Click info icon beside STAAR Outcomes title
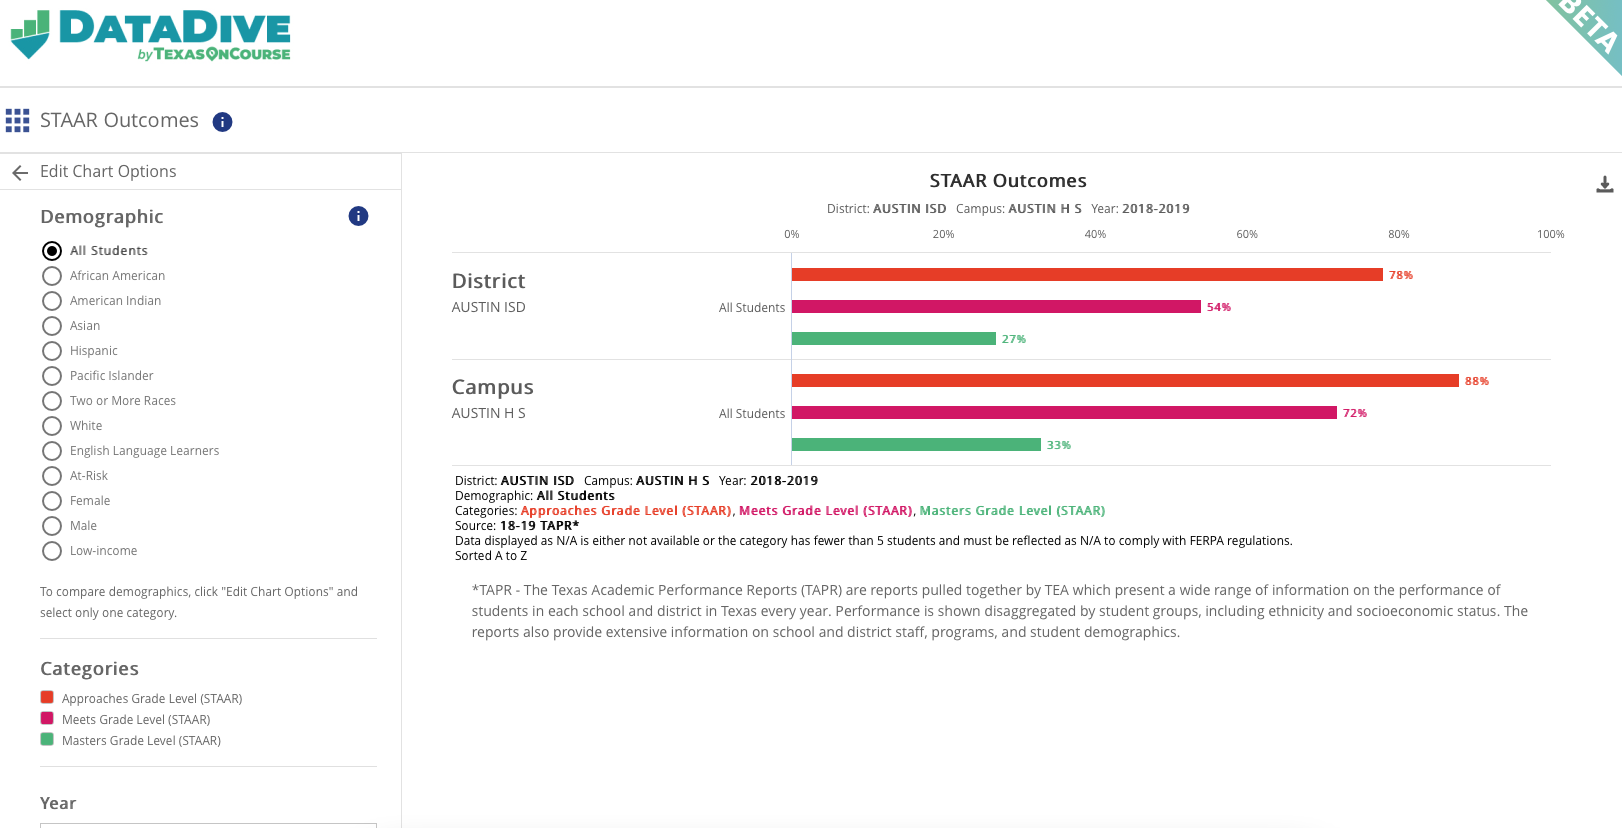 223,122
